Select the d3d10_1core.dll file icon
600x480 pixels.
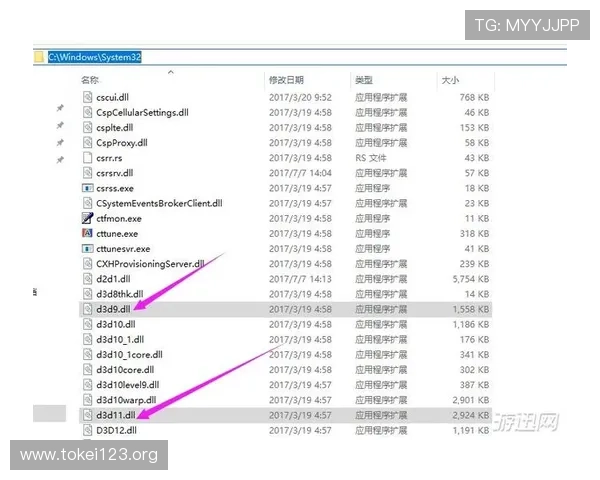(88, 354)
